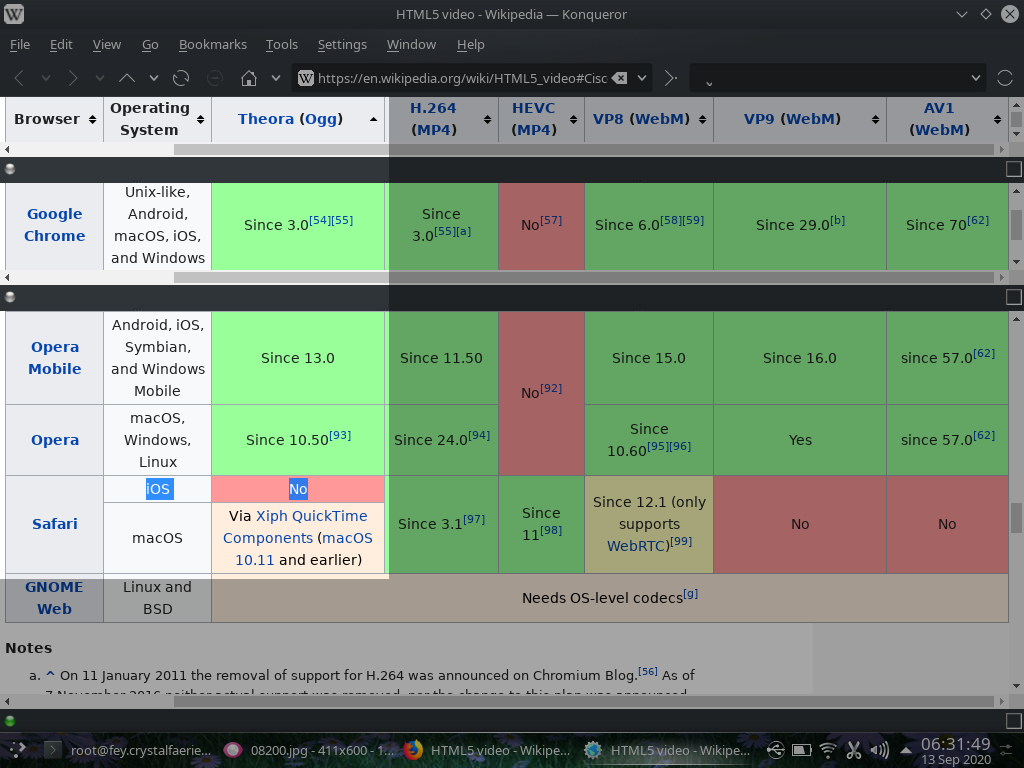Toggle the bottom status bar checkbox
Image resolution: width=1024 pixels, height=768 pixels.
pos(1013,720)
